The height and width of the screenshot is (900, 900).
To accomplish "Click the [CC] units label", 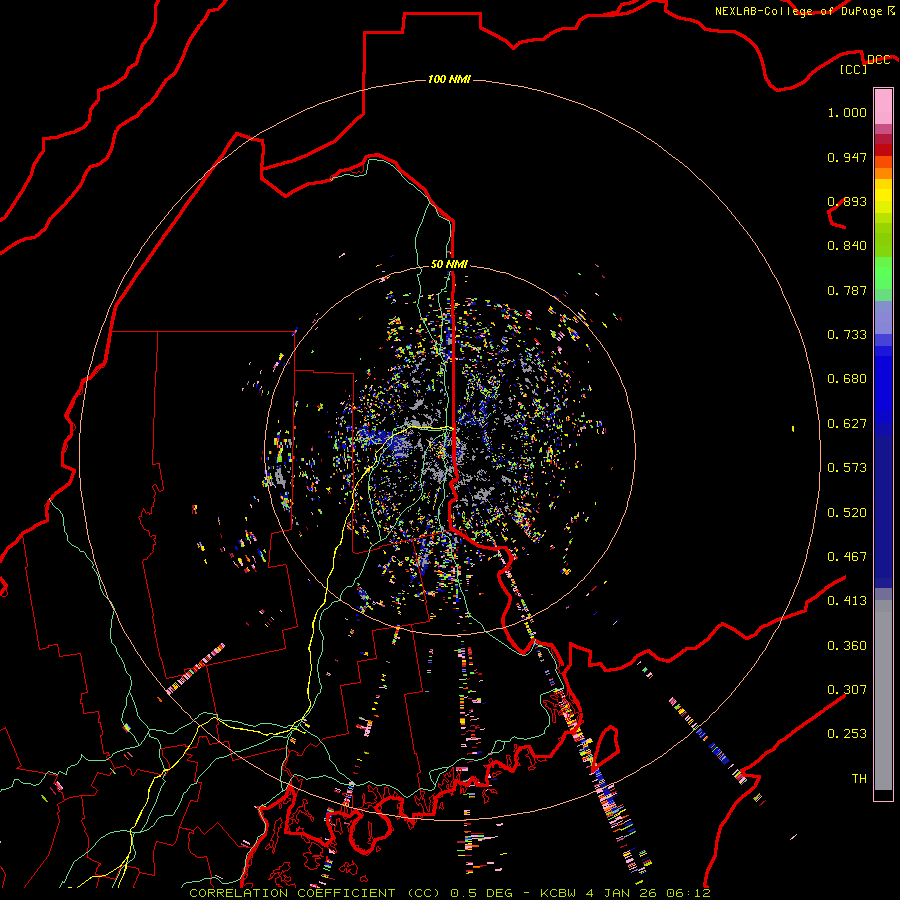I will [x=854, y=69].
